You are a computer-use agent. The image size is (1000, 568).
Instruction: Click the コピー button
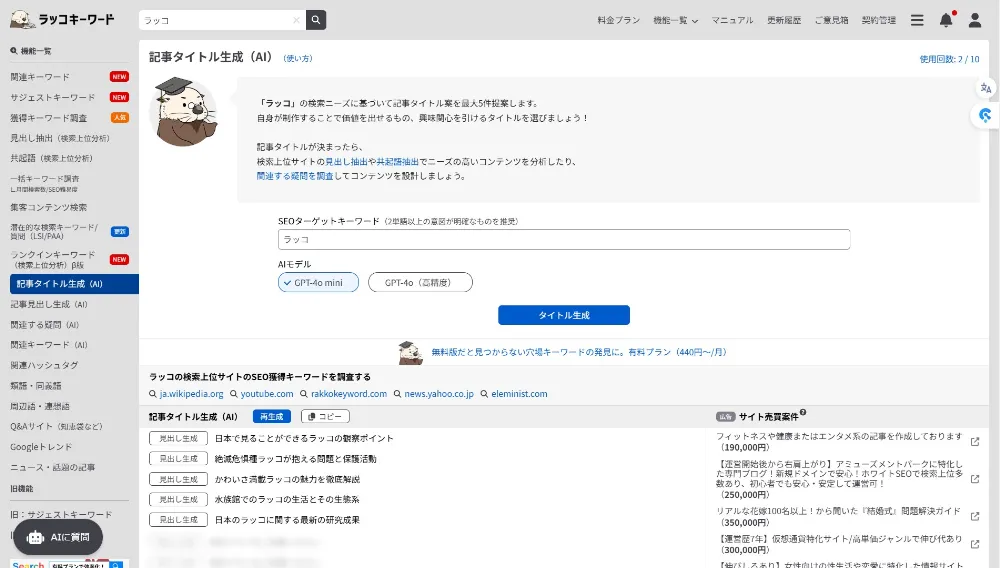(x=325, y=416)
